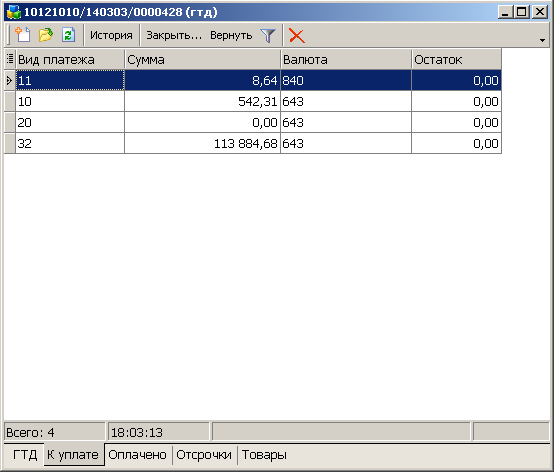Click the Закрыть... toolbar button
The height and width of the screenshot is (472, 554).
[174, 35]
